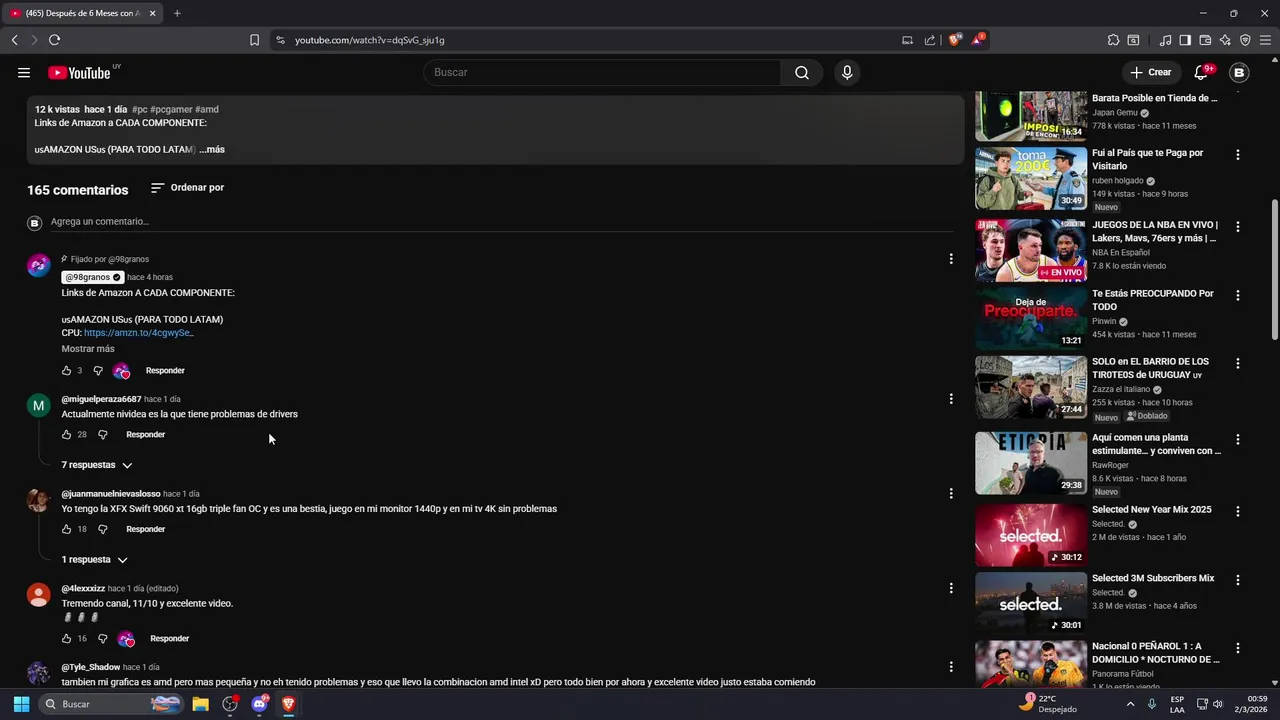Reply to @juanmanuelnievaslosso's comment
This screenshot has width=1280, height=720.
tap(146, 529)
